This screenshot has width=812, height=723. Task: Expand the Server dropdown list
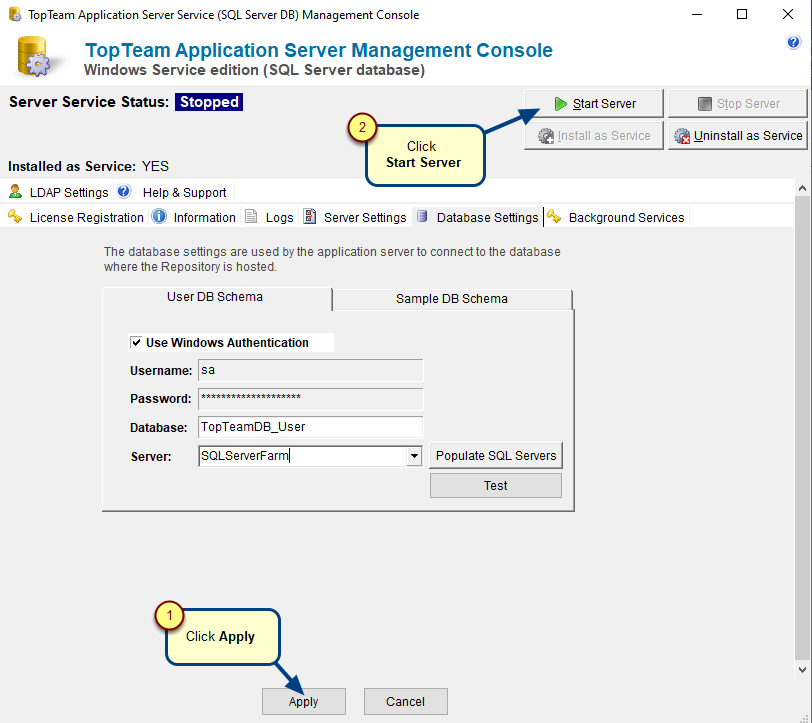pyautogui.click(x=414, y=456)
